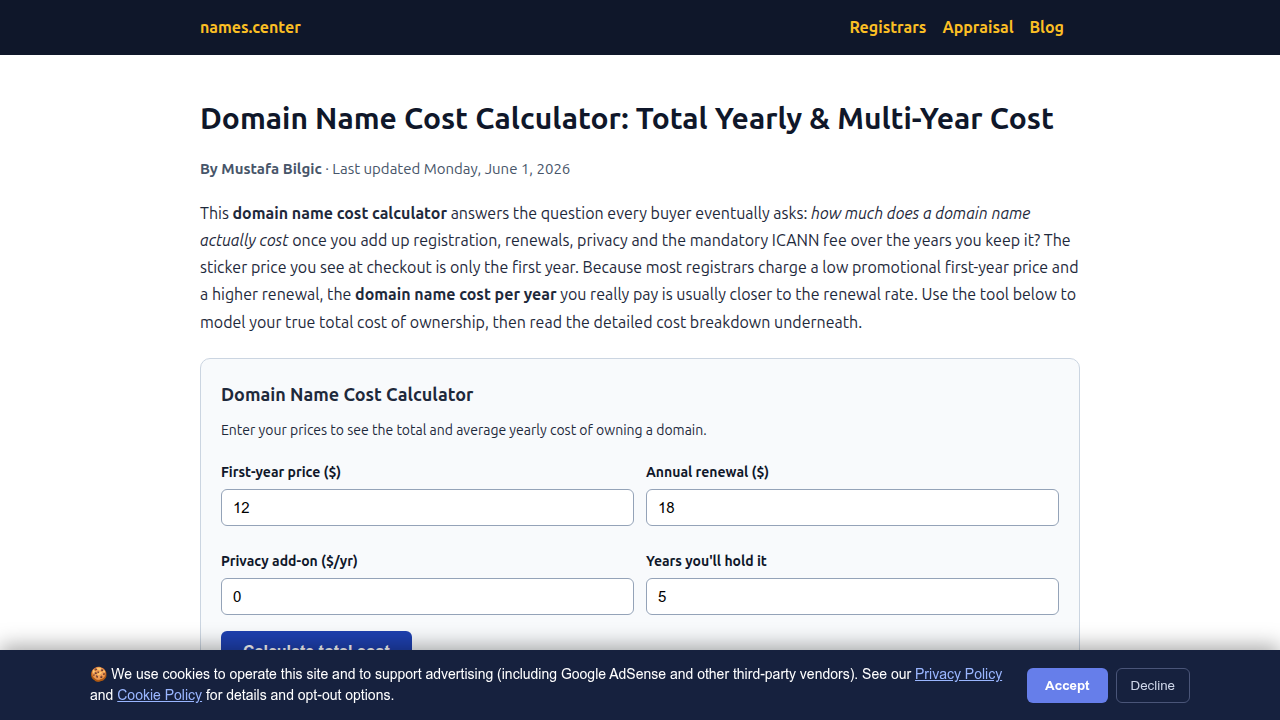Click the Domain Name Cost Calculator heading
This screenshot has height=720, width=1280.
(x=347, y=395)
